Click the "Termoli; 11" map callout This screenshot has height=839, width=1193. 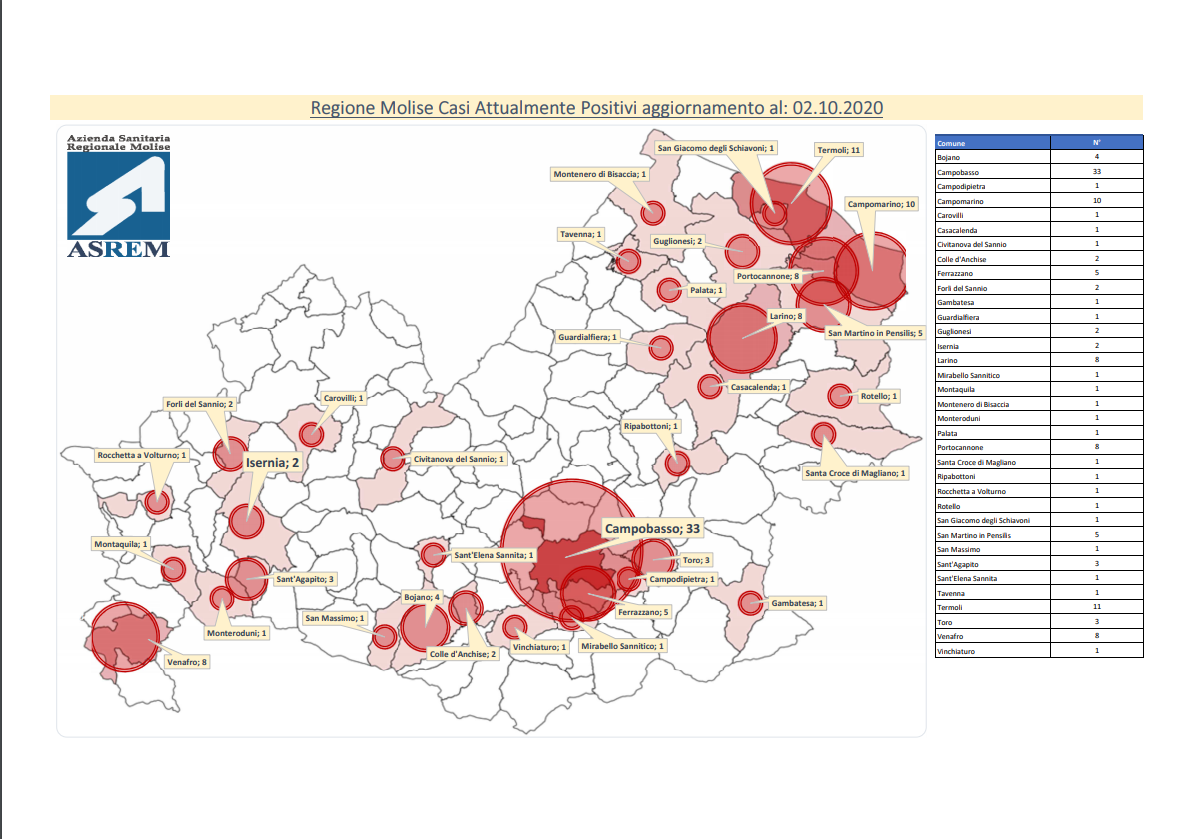[839, 150]
